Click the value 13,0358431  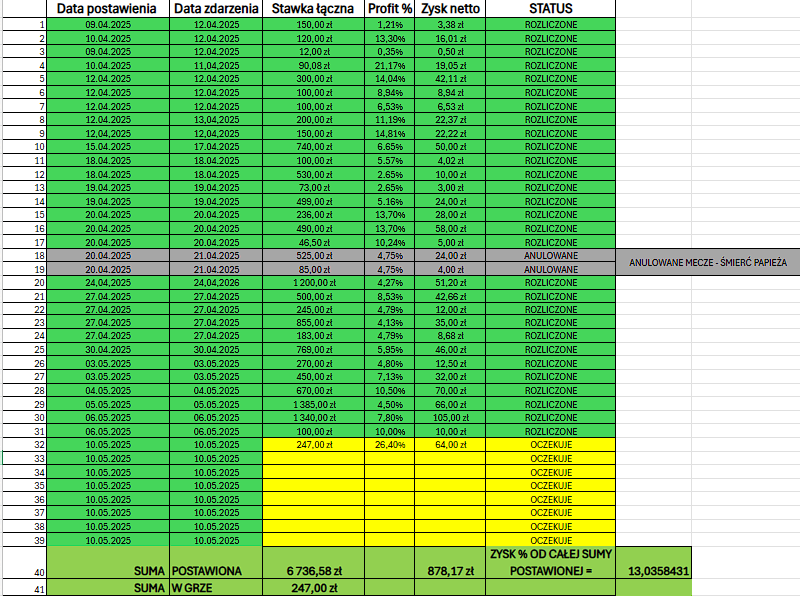(x=654, y=563)
